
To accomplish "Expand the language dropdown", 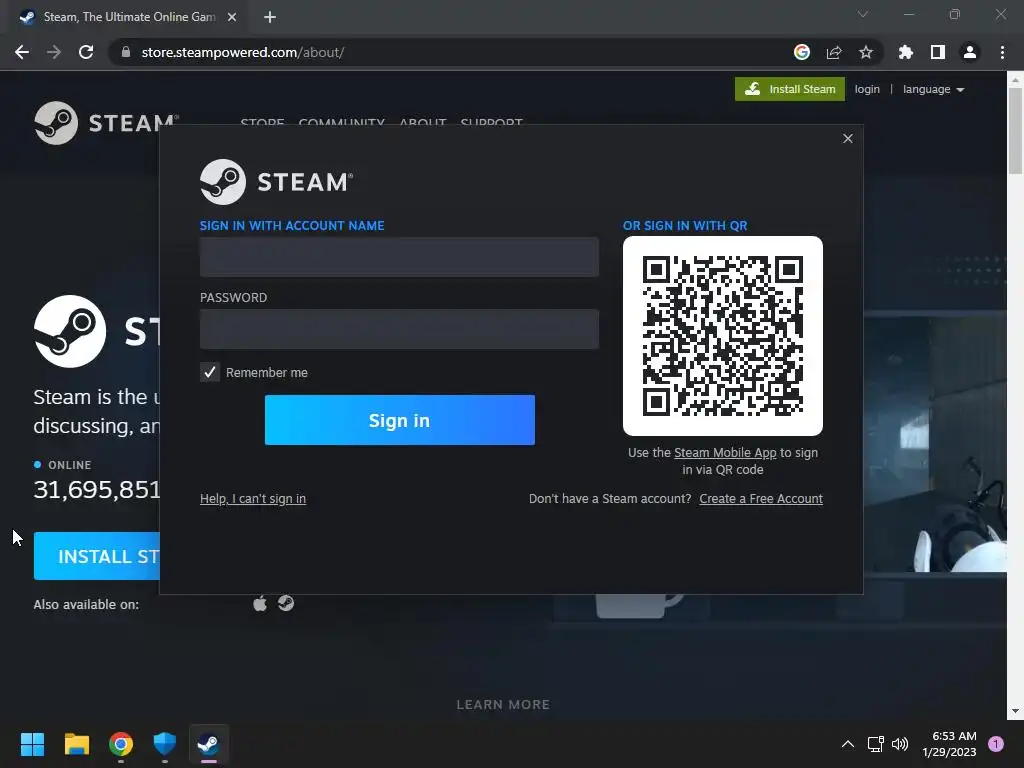I will coord(933,89).
